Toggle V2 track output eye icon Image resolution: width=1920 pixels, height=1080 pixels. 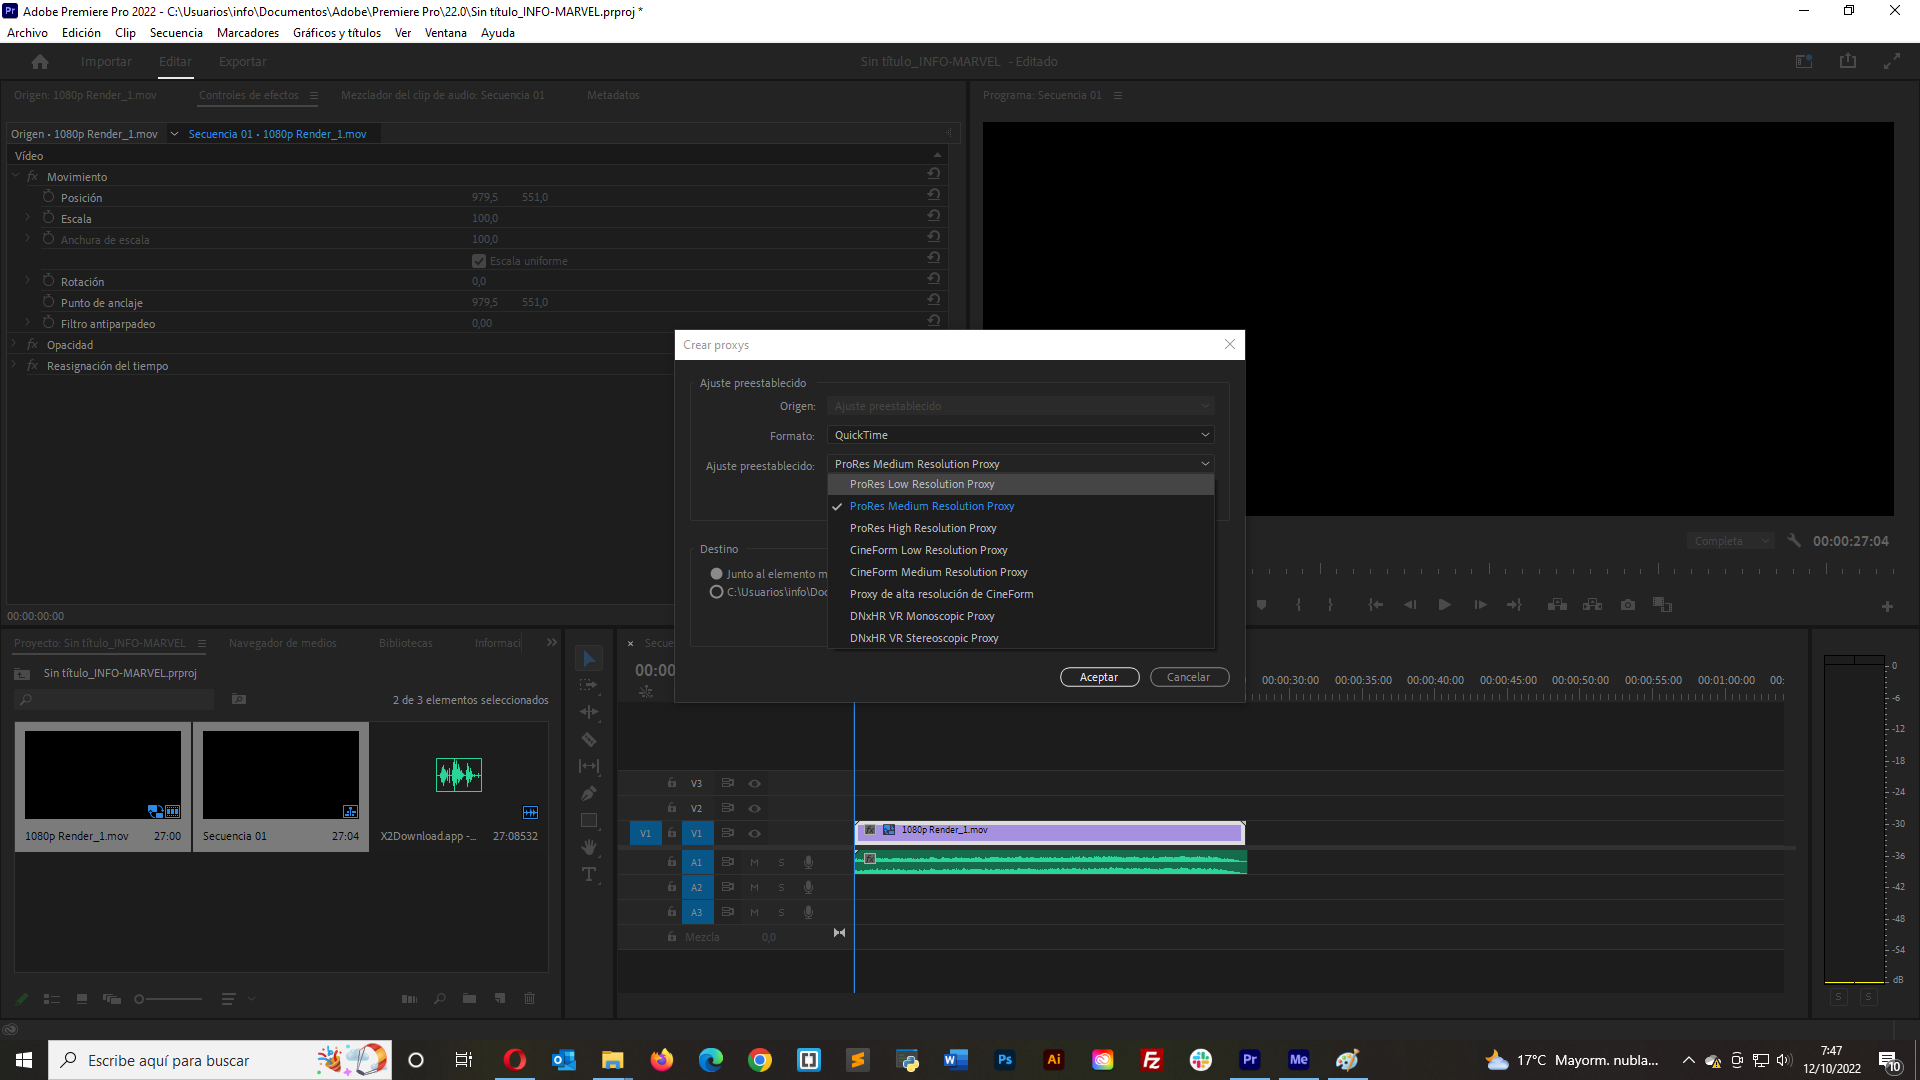[755, 808]
